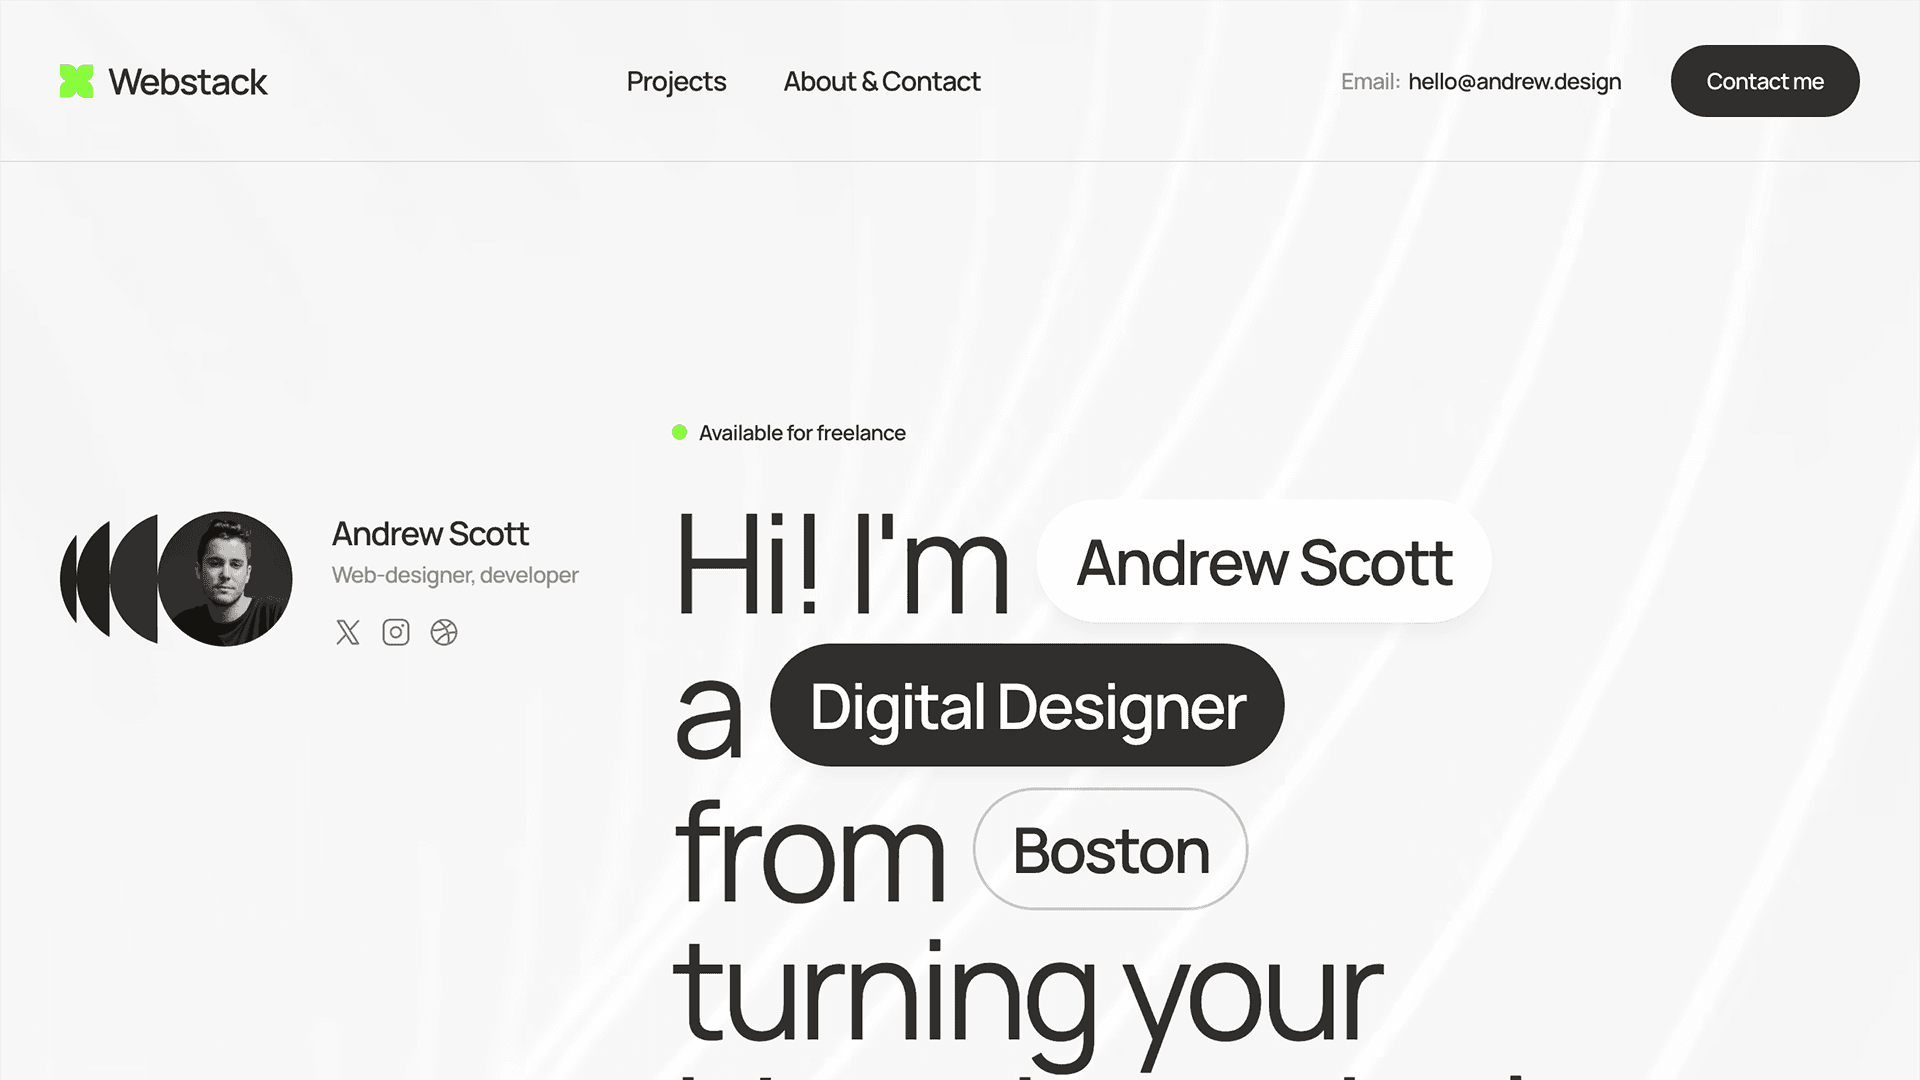Expand the Projects navigation dropdown
The width and height of the screenshot is (1920, 1080).
[x=675, y=80]
